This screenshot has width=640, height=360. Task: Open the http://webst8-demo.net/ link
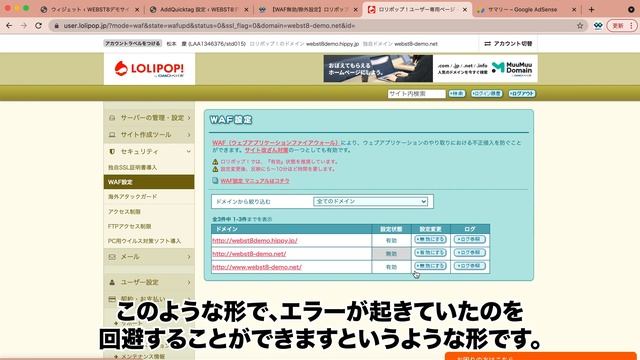[249, 254]
